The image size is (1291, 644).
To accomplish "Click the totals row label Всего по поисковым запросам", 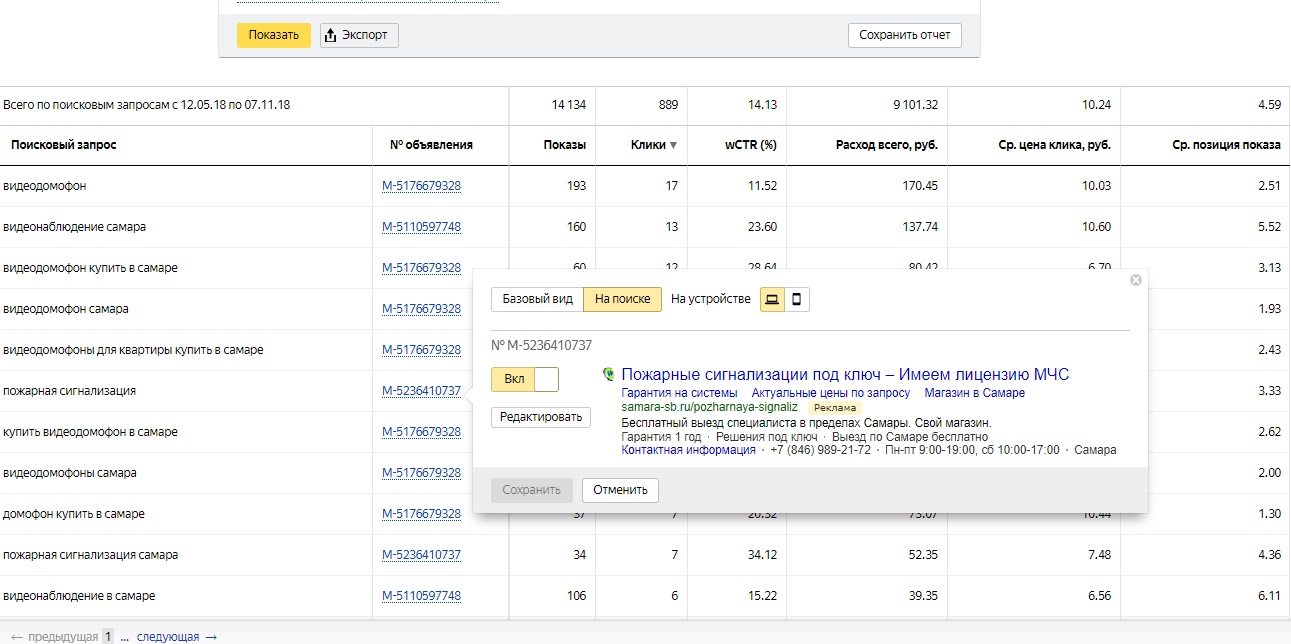I will pos(147,105).
